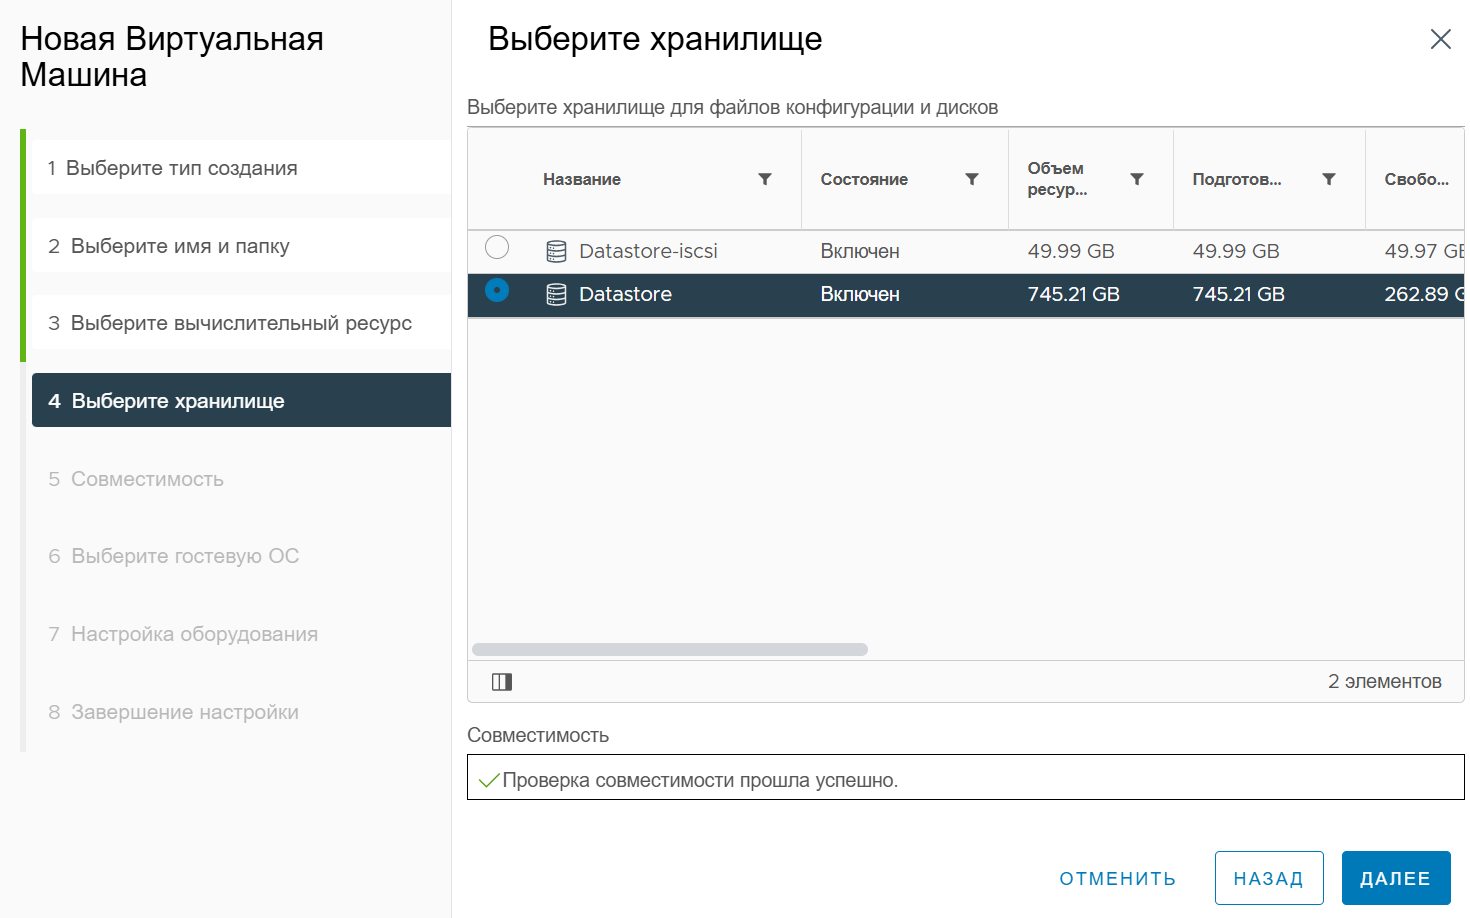1470x918 pixels.
Task: Click the ДАЛЕЕ button
Action: pyautogui.click(x=1396, y=878)
